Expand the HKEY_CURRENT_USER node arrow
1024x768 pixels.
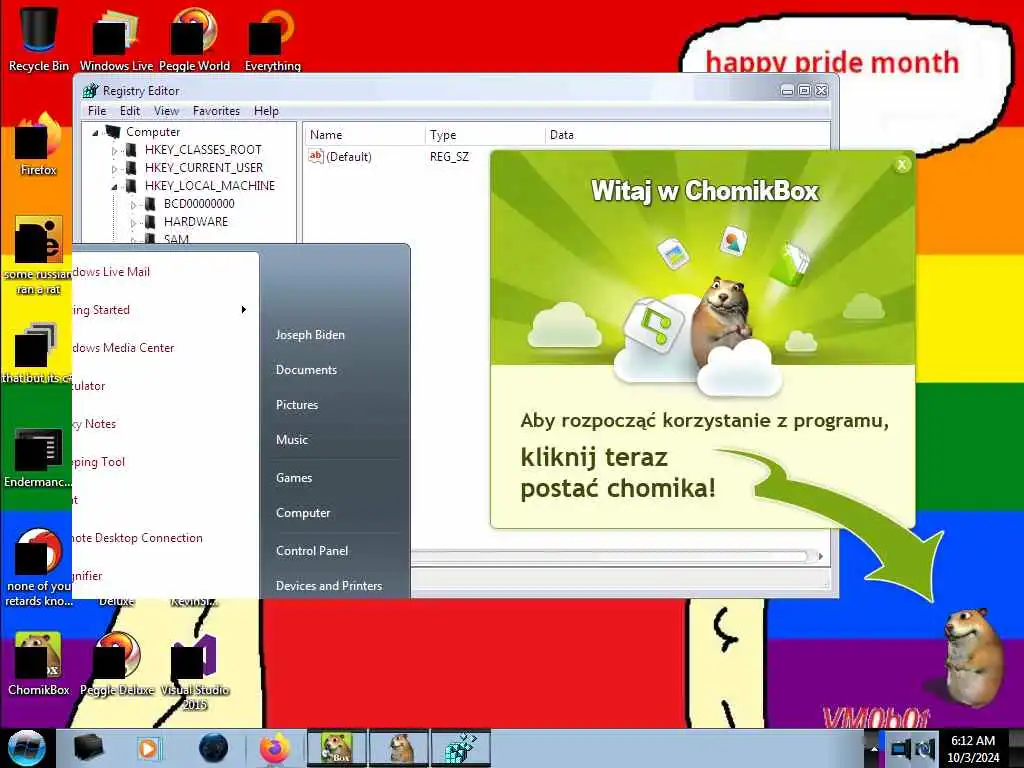[x=114, y=169]
